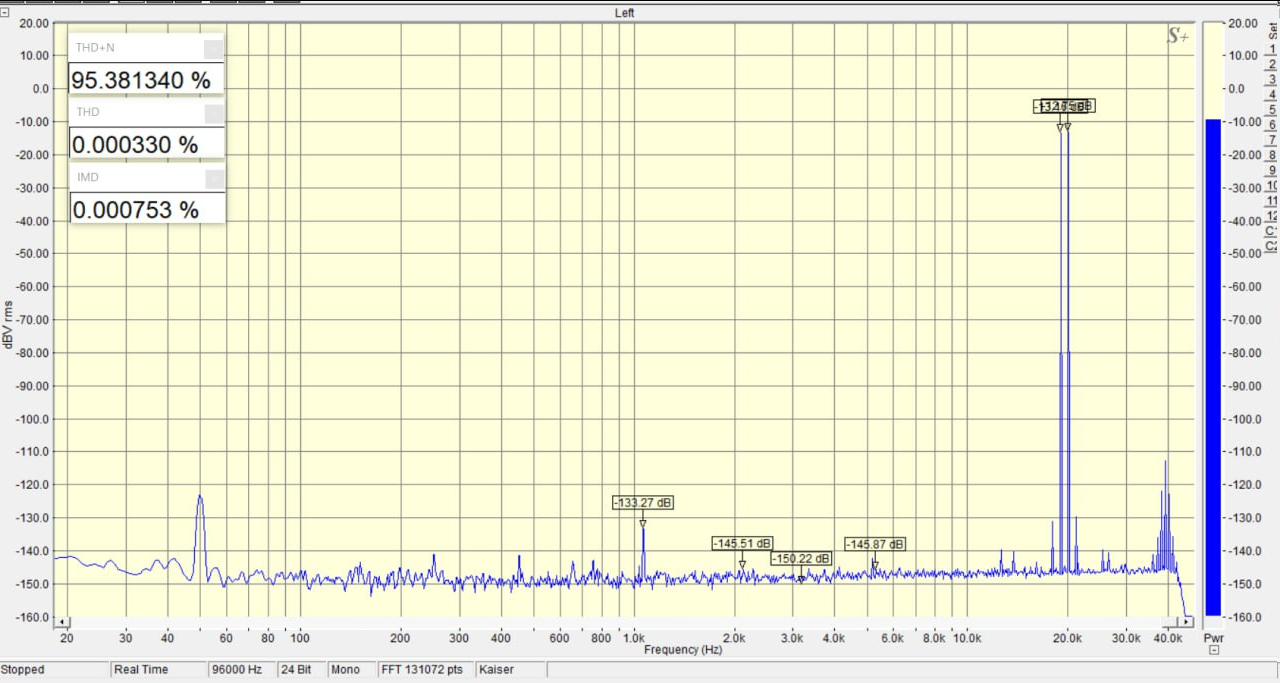Click the Pwr label under meter
This screenshot has height=683, width=1280.
(1213, 637)
